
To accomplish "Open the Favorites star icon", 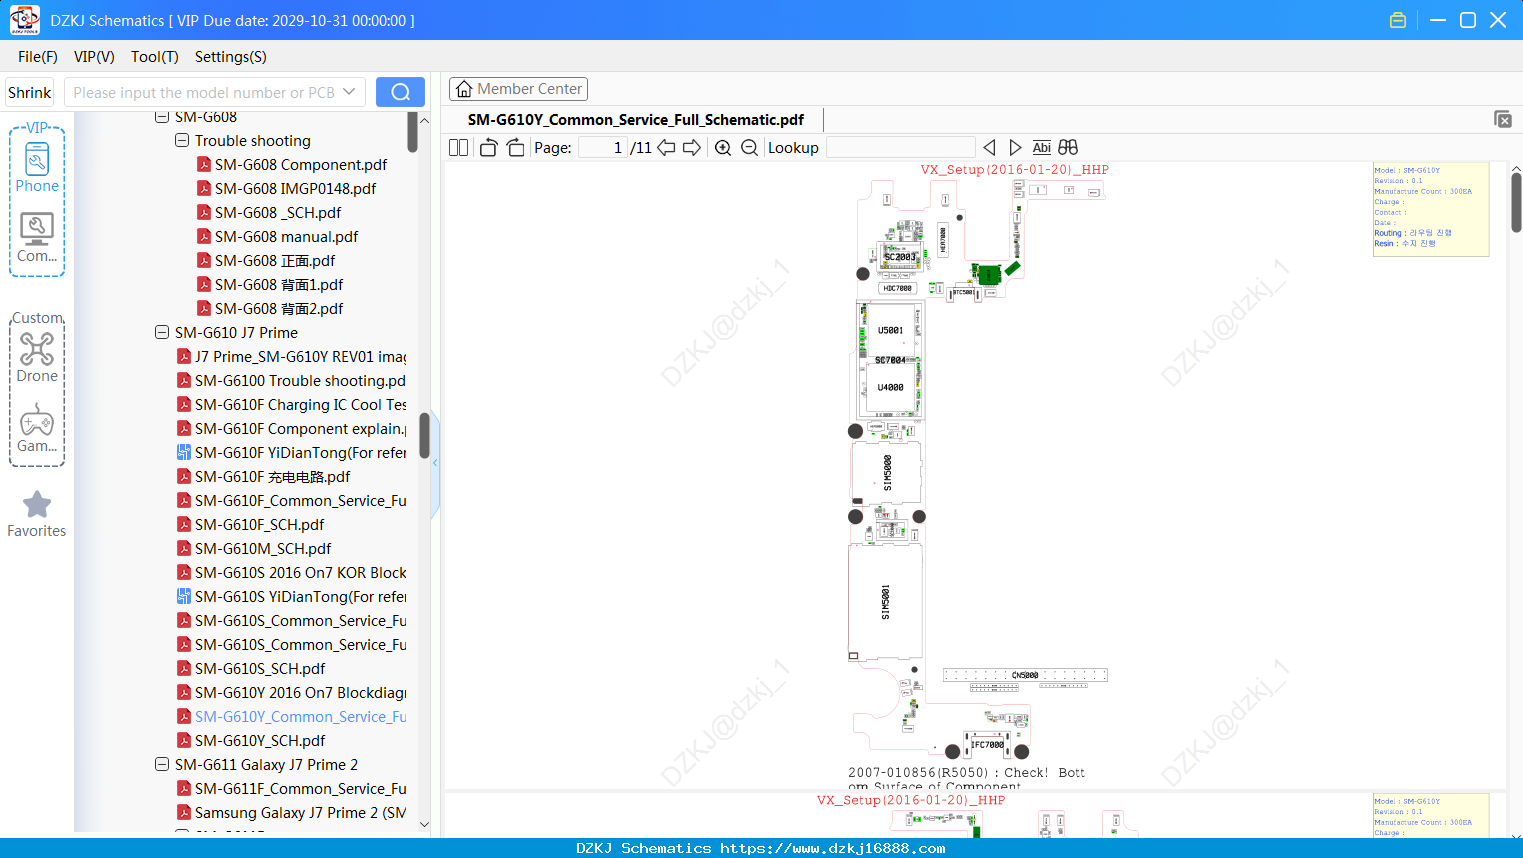I will 37,514.
